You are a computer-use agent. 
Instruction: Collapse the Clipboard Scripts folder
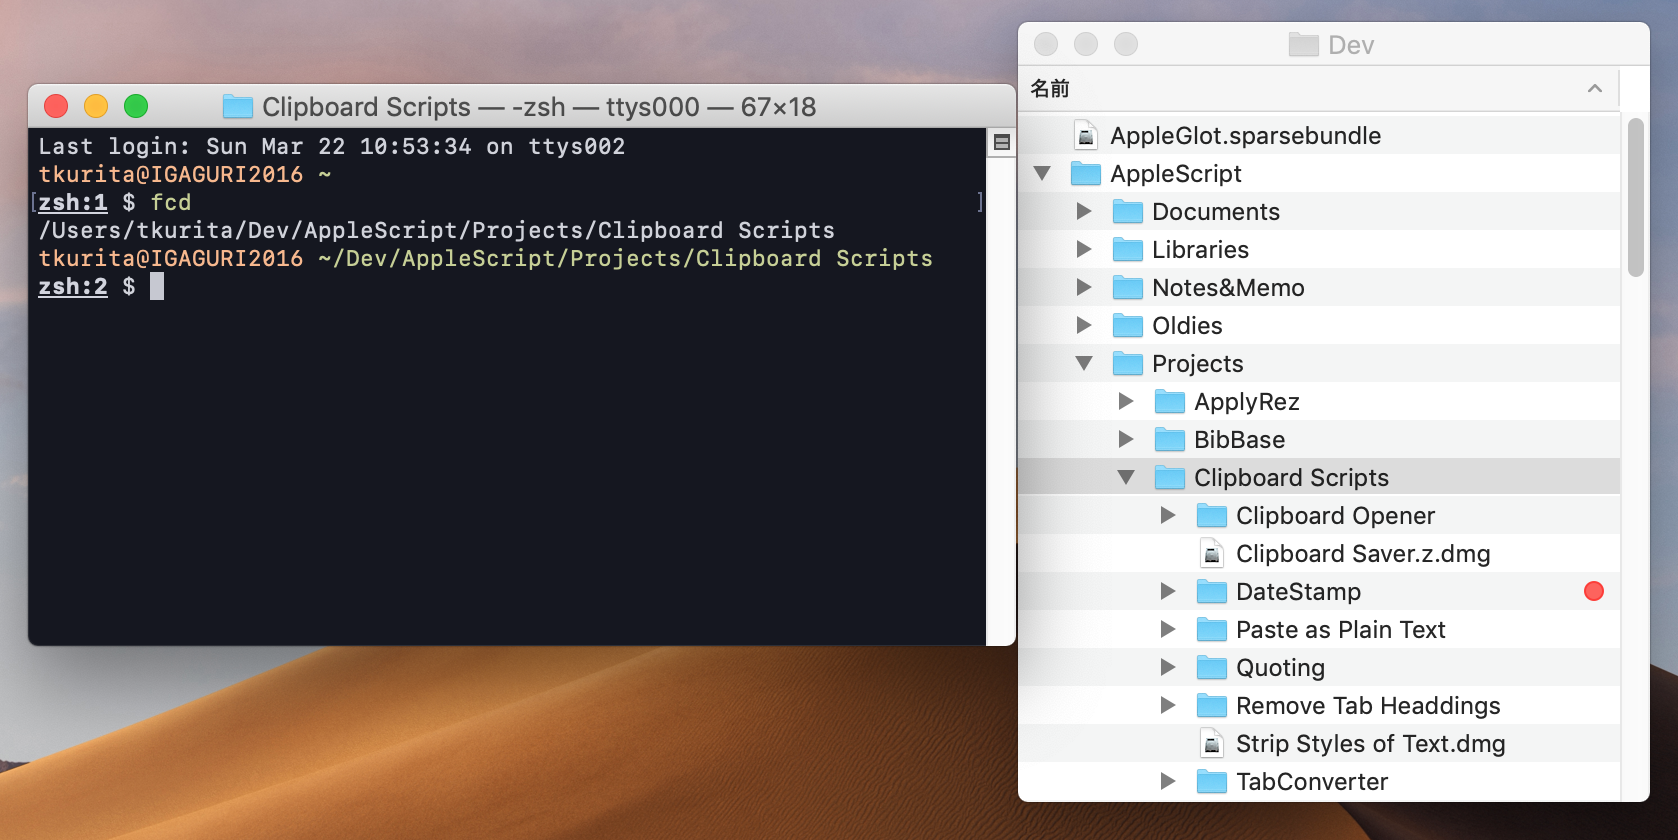[1126, 477]
